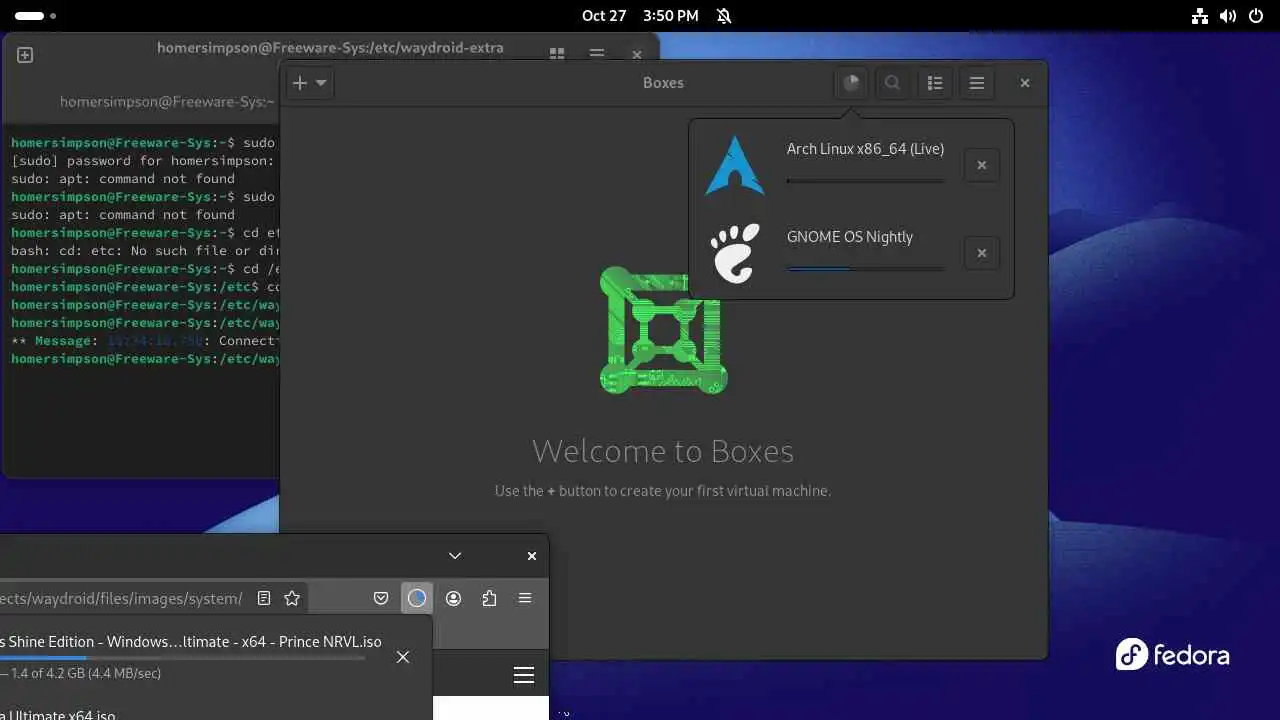This screenshot has width=1280, height=720.
Task: Open a new terminal tab with the plus icon
Action: [x=25, y=55]
